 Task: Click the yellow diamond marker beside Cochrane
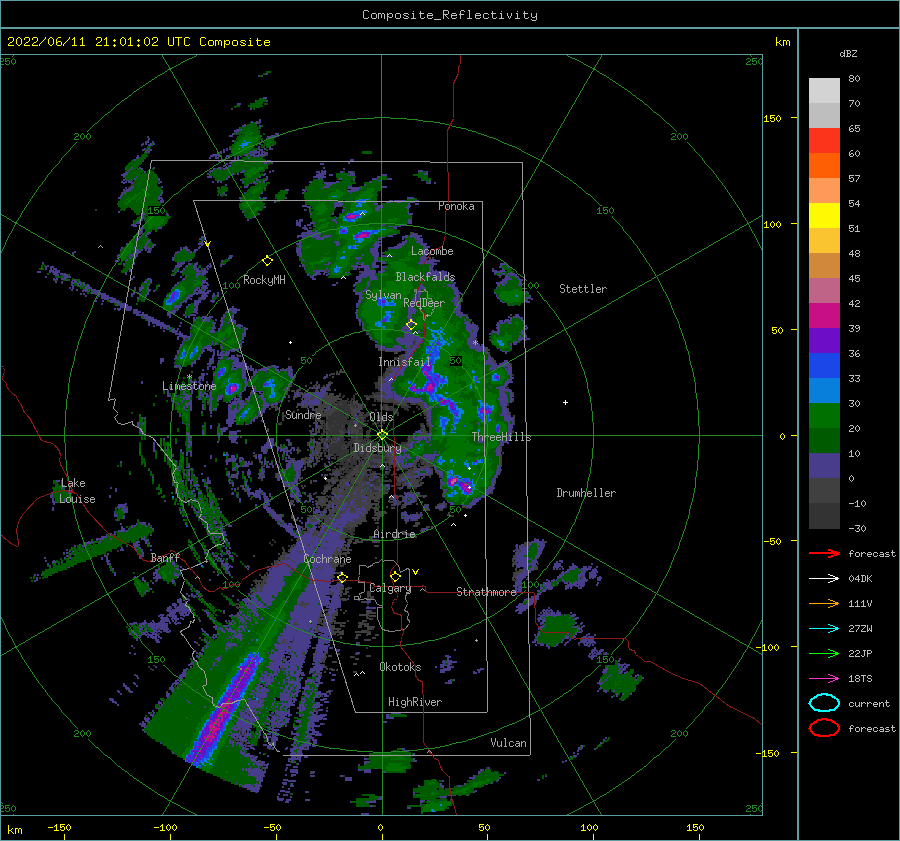tap(342, 577)
